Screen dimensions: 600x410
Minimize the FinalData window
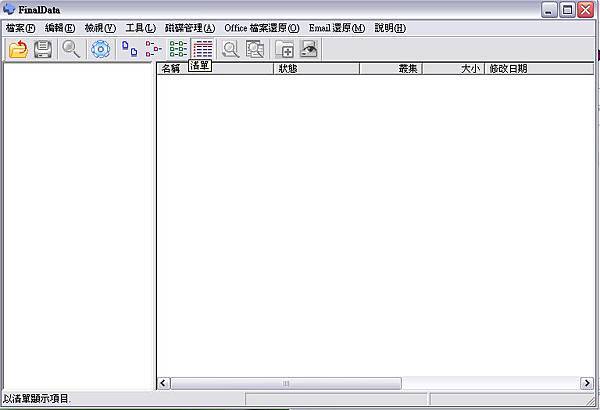549,10
